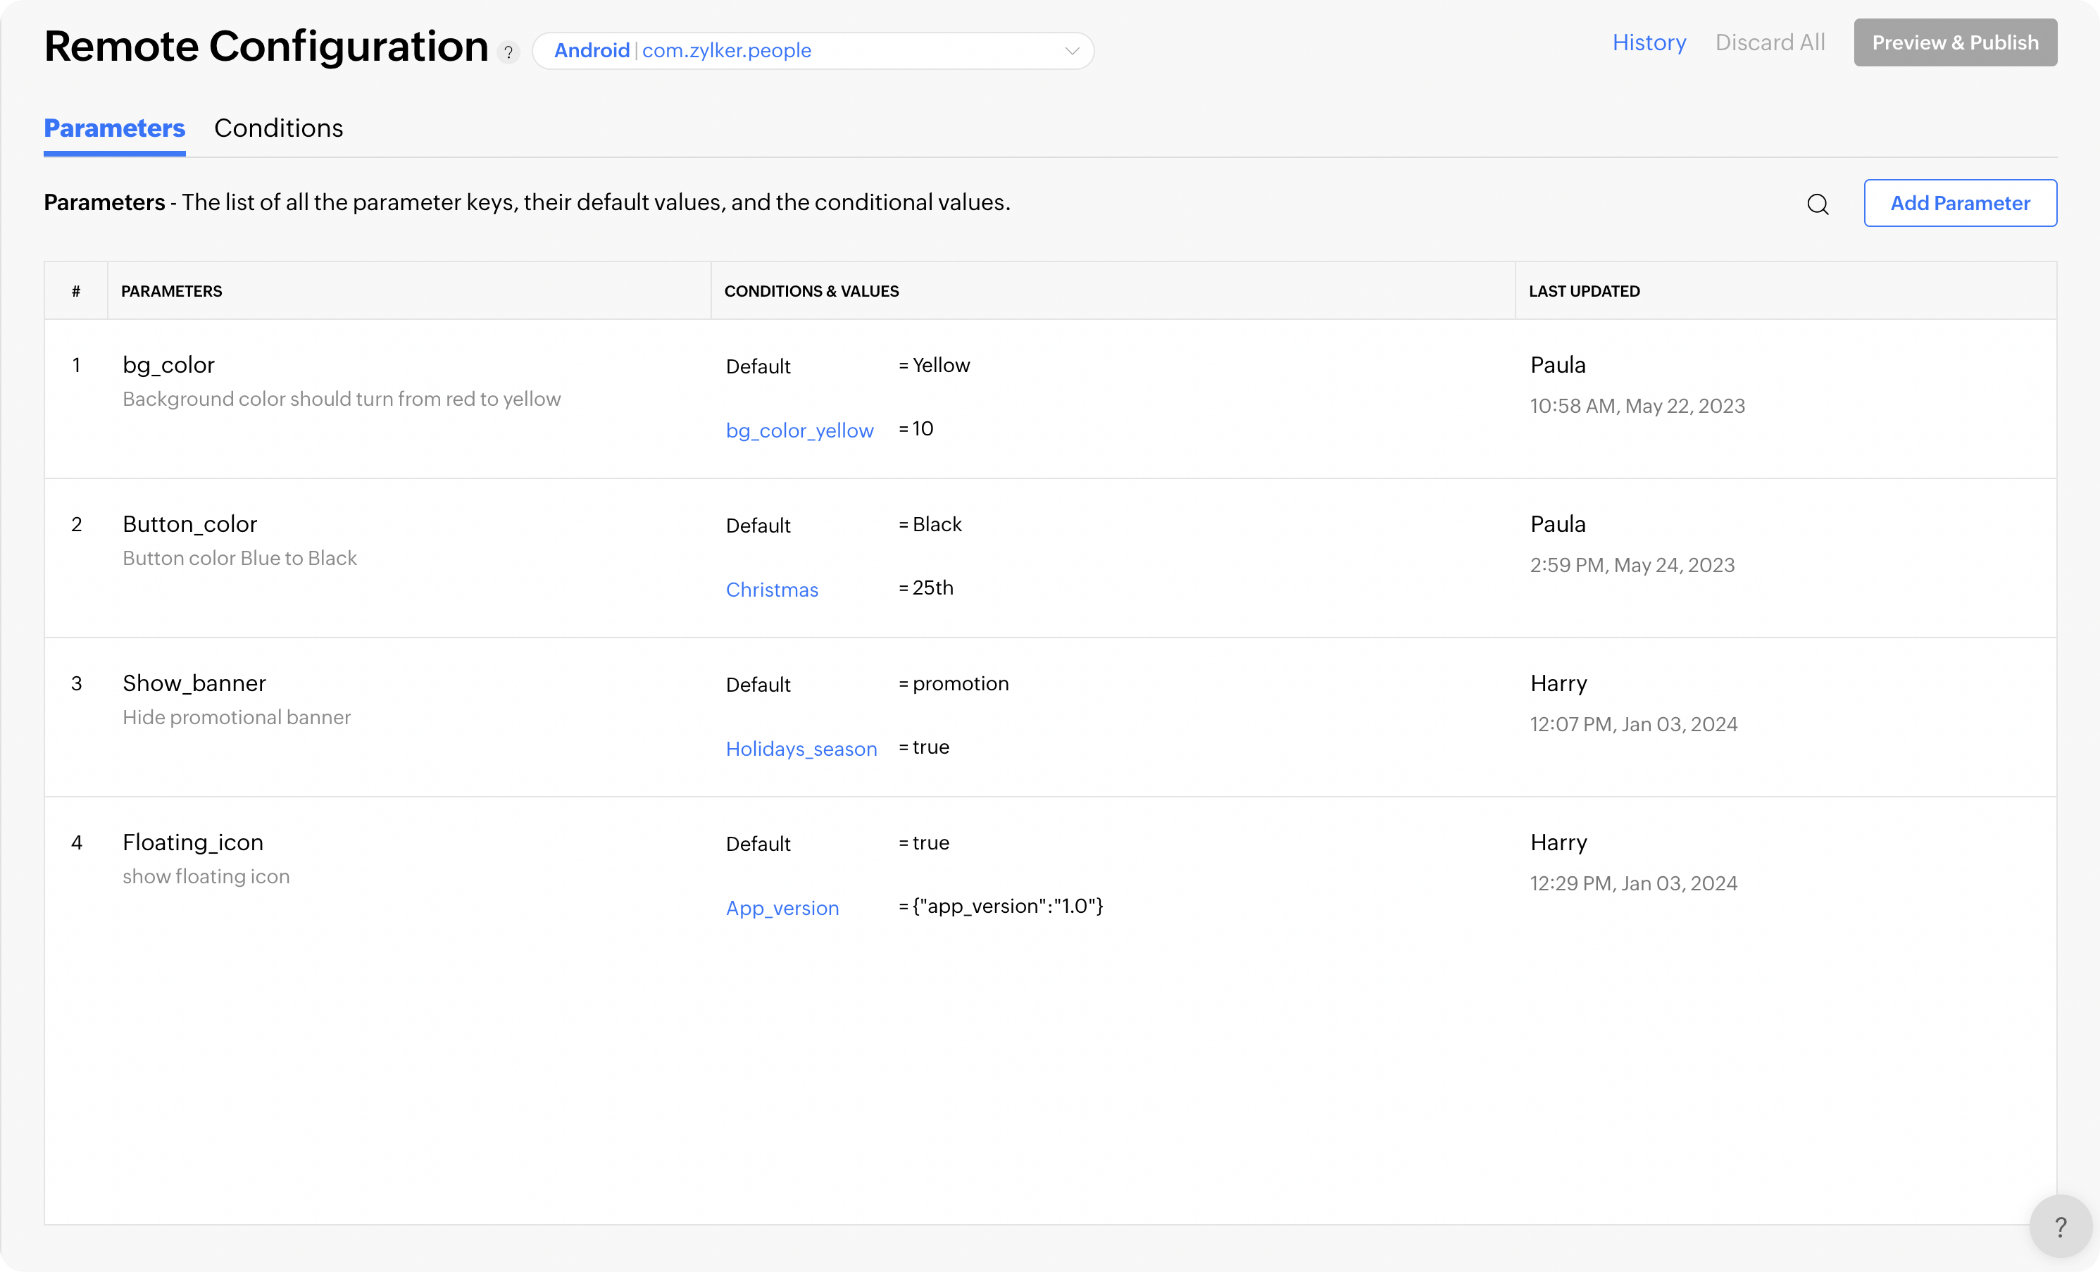Switch to the Conditions tab
The height and width of the screenshot is (1272, 2100).
278,128
